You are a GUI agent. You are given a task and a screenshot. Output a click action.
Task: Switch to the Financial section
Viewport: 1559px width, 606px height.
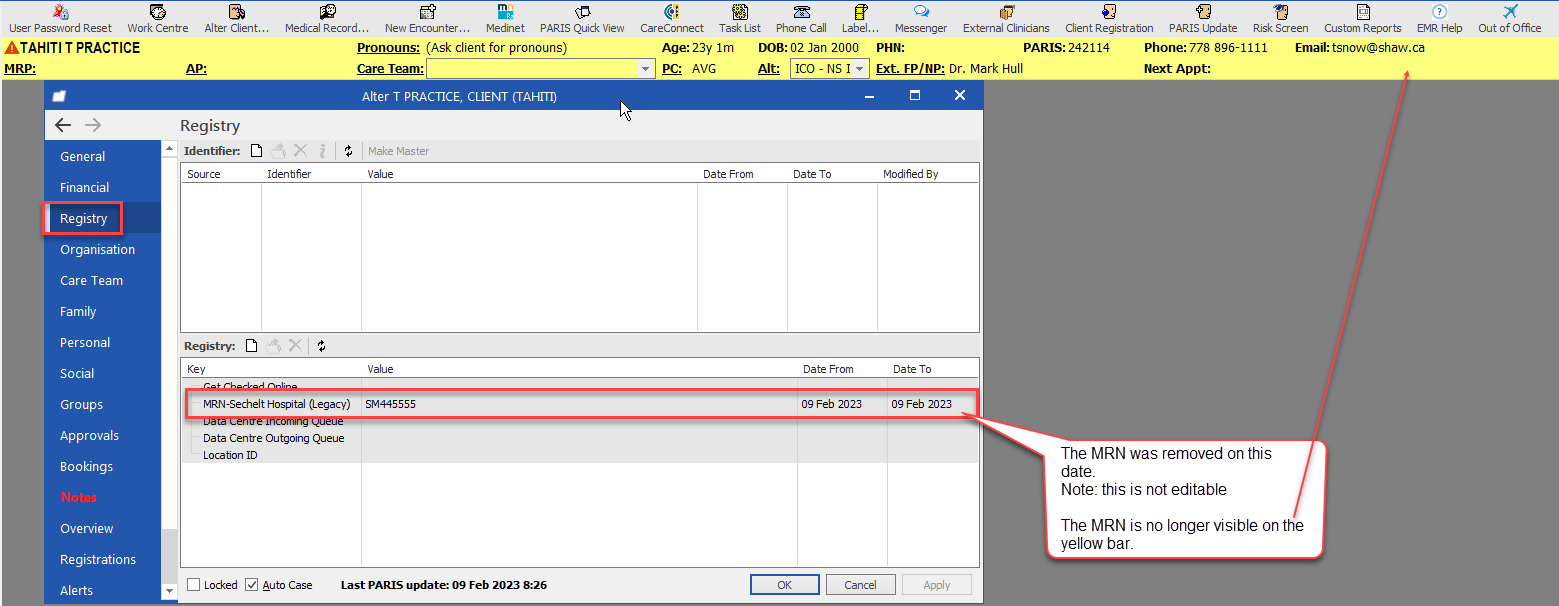click(x=83, y=187)
